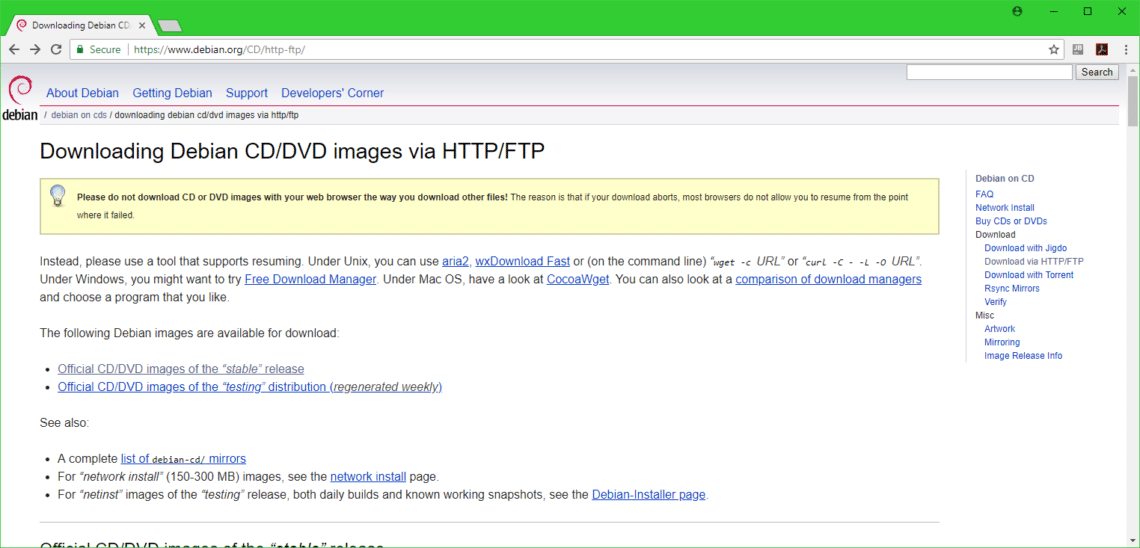
Task: Open the aria2 link
Action: point(455,261)
